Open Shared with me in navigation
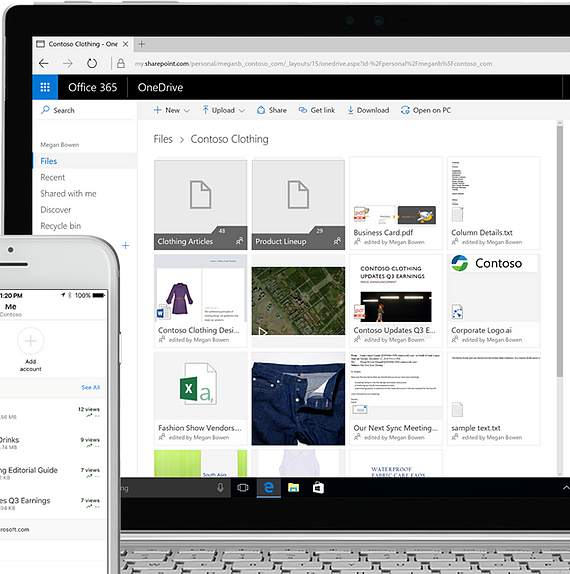This screenshot has width=570, height=574. coord(68,194)
